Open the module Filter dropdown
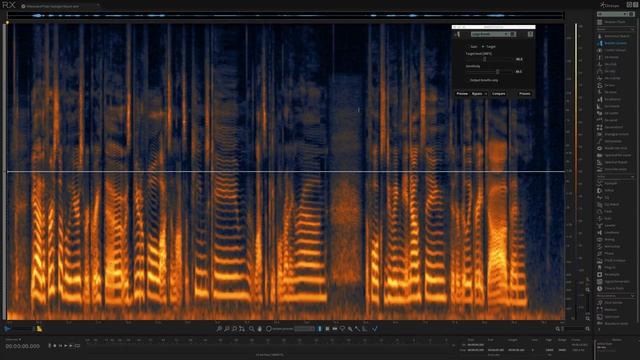The image size is (640, 360). pyautogui.click(x=612, y=14)
